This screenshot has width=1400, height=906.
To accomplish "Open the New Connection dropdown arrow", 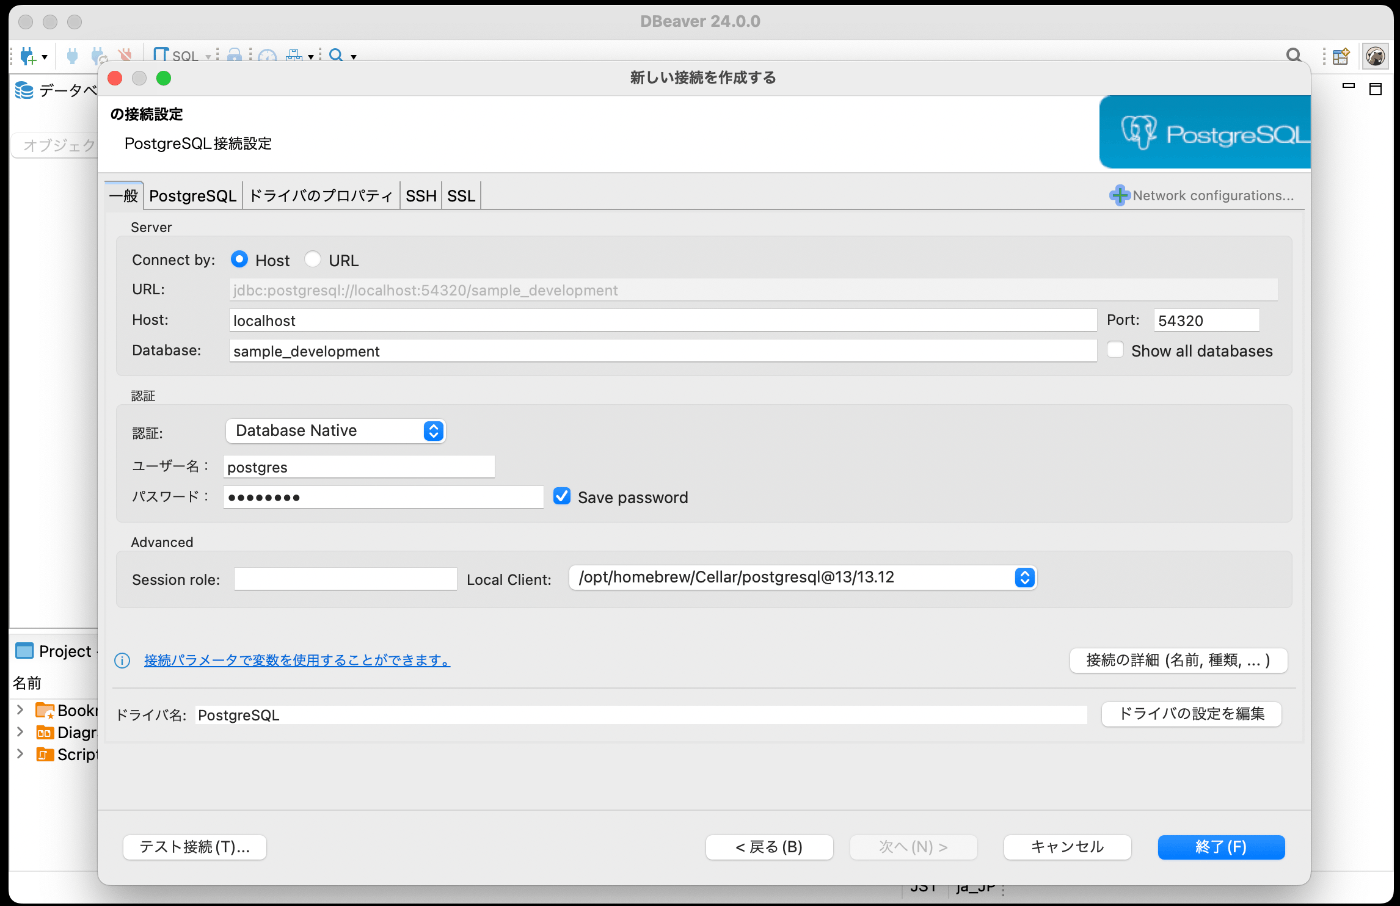I will coord(44,57).
